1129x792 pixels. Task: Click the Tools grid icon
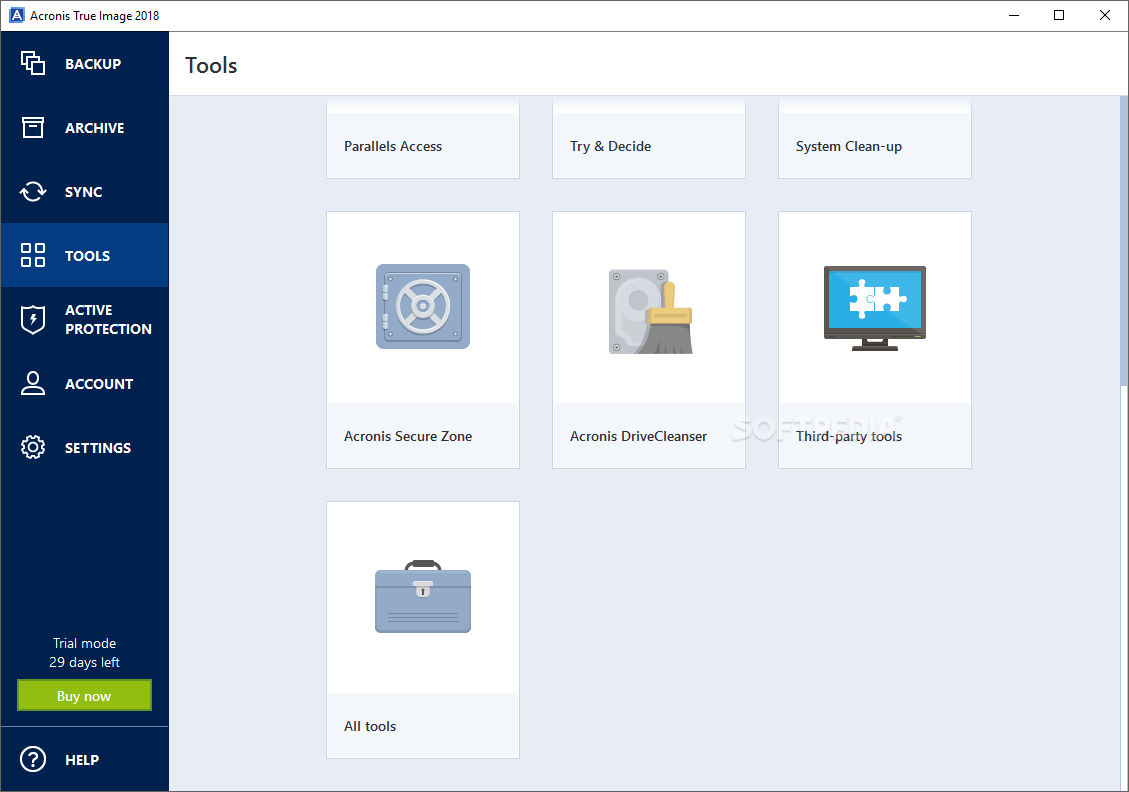coord(32,255)
